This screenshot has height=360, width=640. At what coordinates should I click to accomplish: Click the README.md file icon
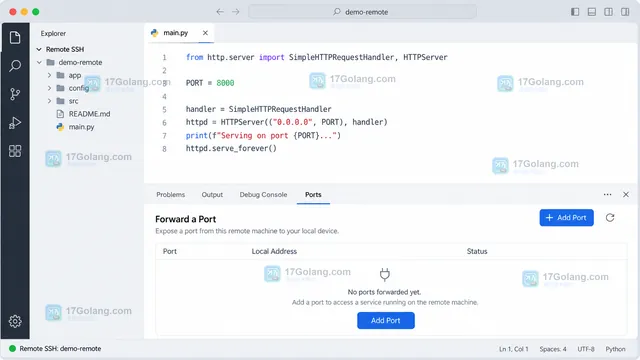[x=60, y=114]
